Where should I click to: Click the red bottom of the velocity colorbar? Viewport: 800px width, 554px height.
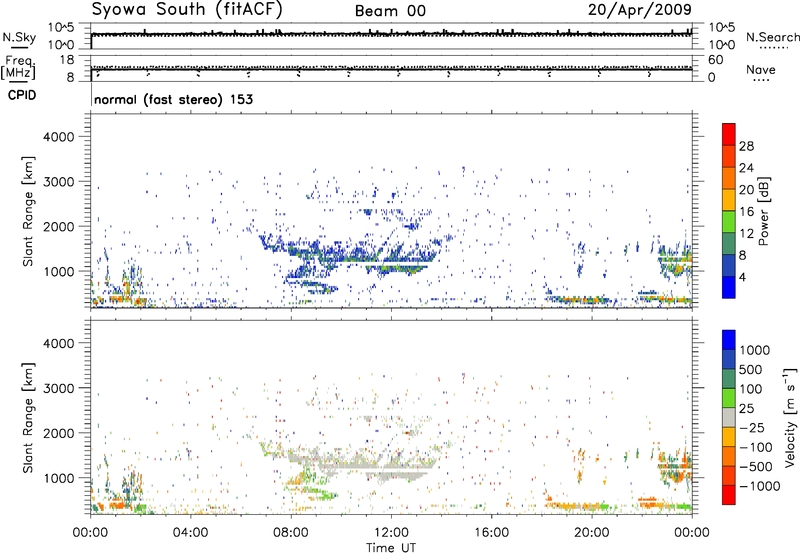tap(729, 495)
